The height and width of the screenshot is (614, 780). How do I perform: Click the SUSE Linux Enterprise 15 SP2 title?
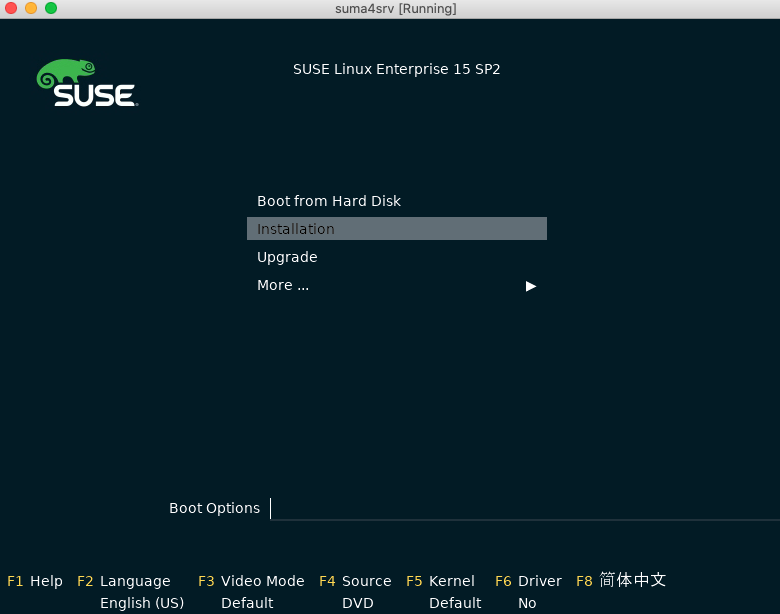coord(396,69)
